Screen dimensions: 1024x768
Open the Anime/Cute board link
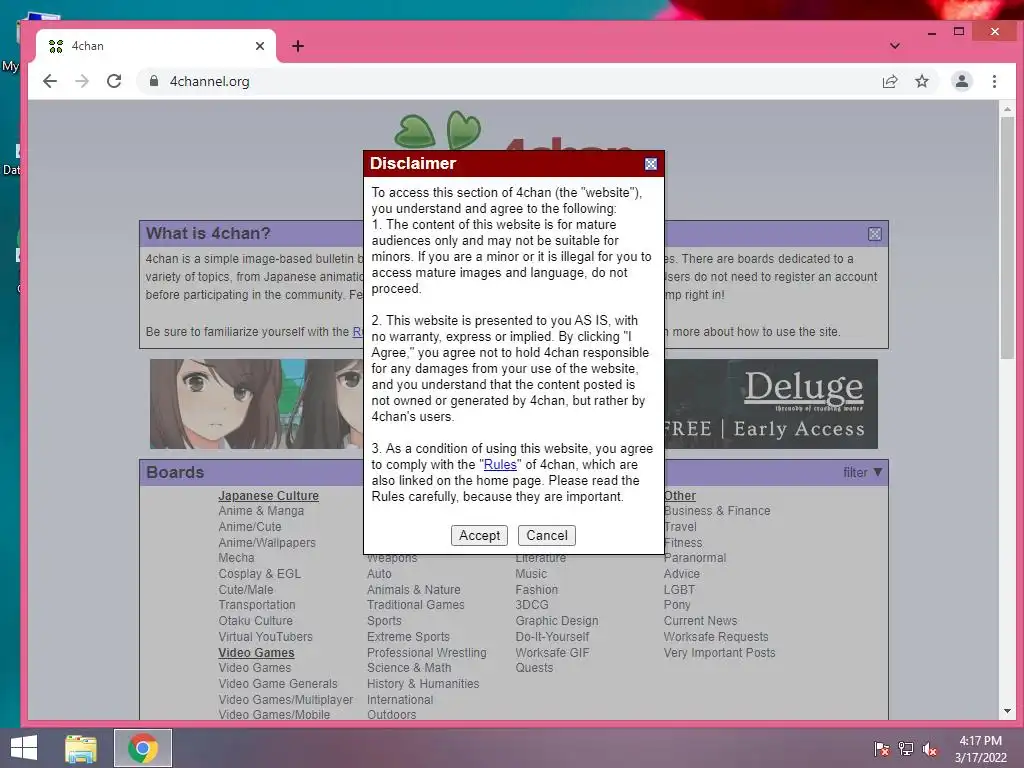tap(250, 526)
